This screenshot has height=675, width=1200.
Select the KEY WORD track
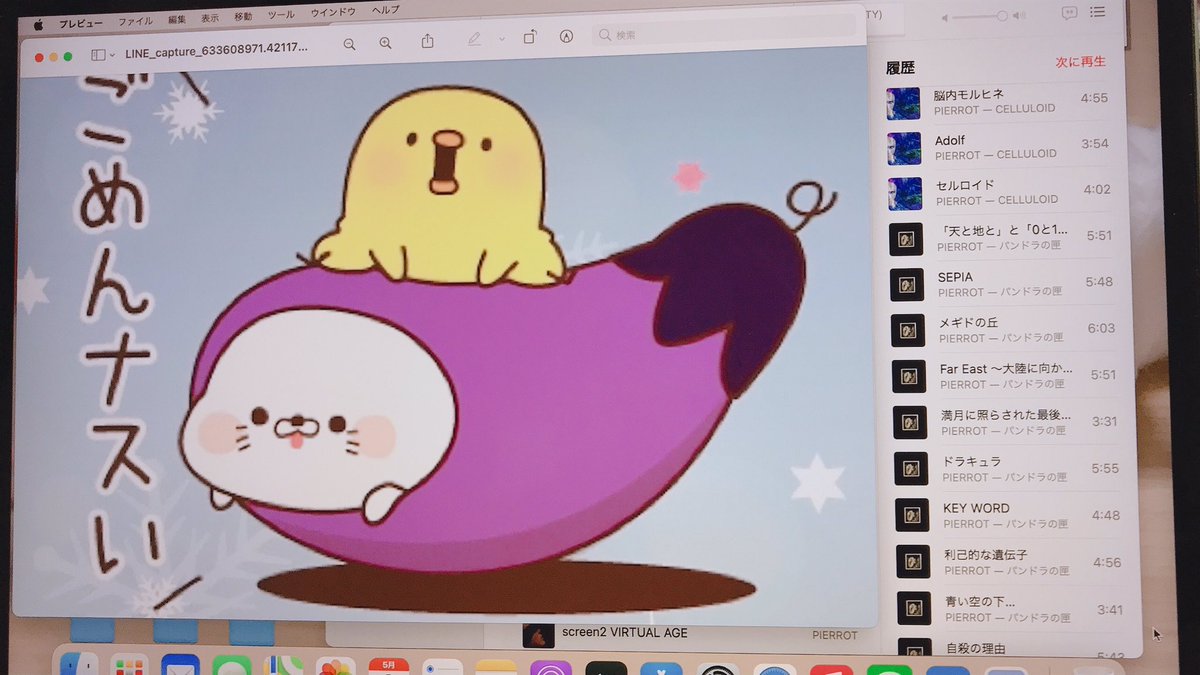tap(1008, 515)
